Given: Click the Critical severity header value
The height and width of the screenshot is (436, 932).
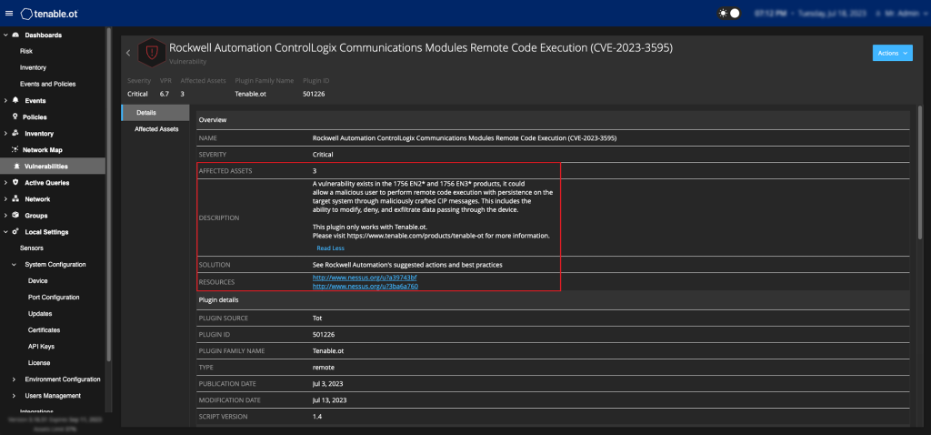Looking at the screenshot, I should point(137,94).
